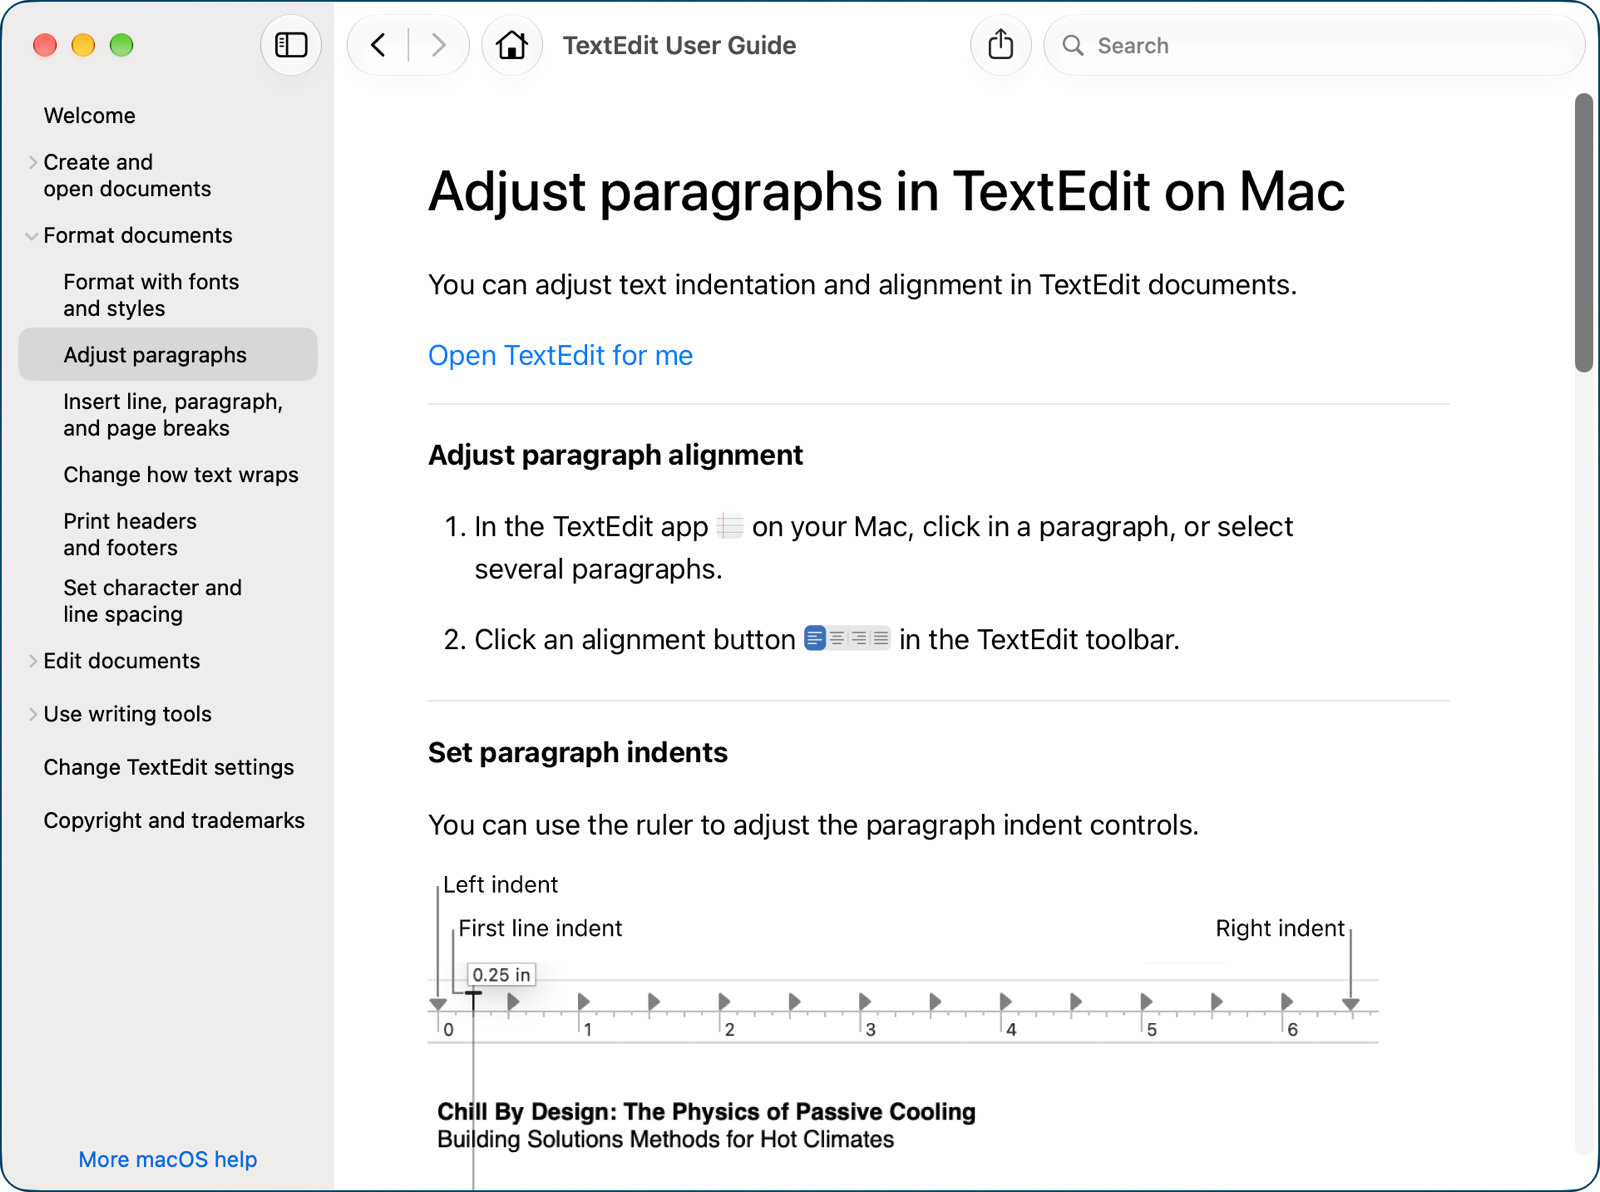This screenshot has width=1600, height=1192.
Task: Click the vertical scrollbar thumb
Action: (1583, 232)
